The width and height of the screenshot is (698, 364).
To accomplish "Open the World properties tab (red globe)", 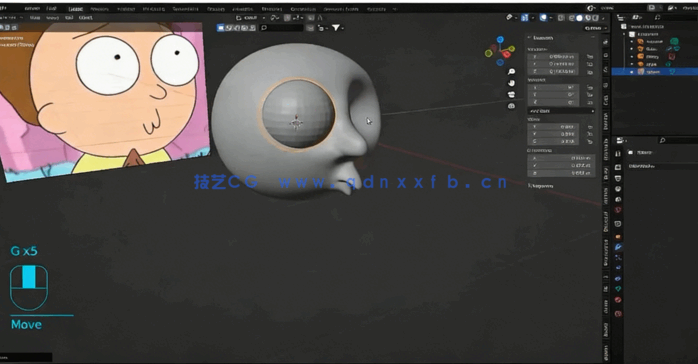I will [x=618, y=210].
